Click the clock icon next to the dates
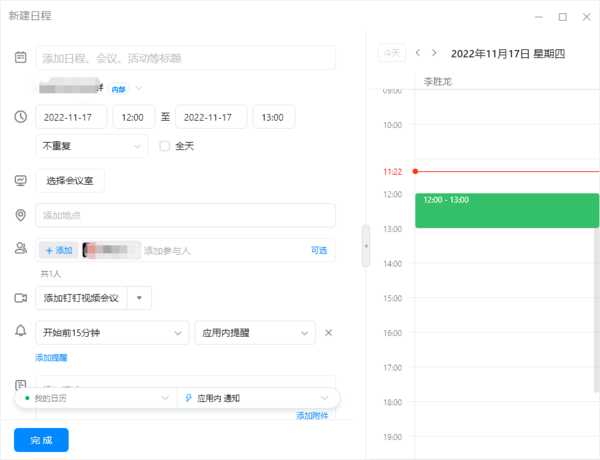 pyautogui.click(x=20, y=117)
